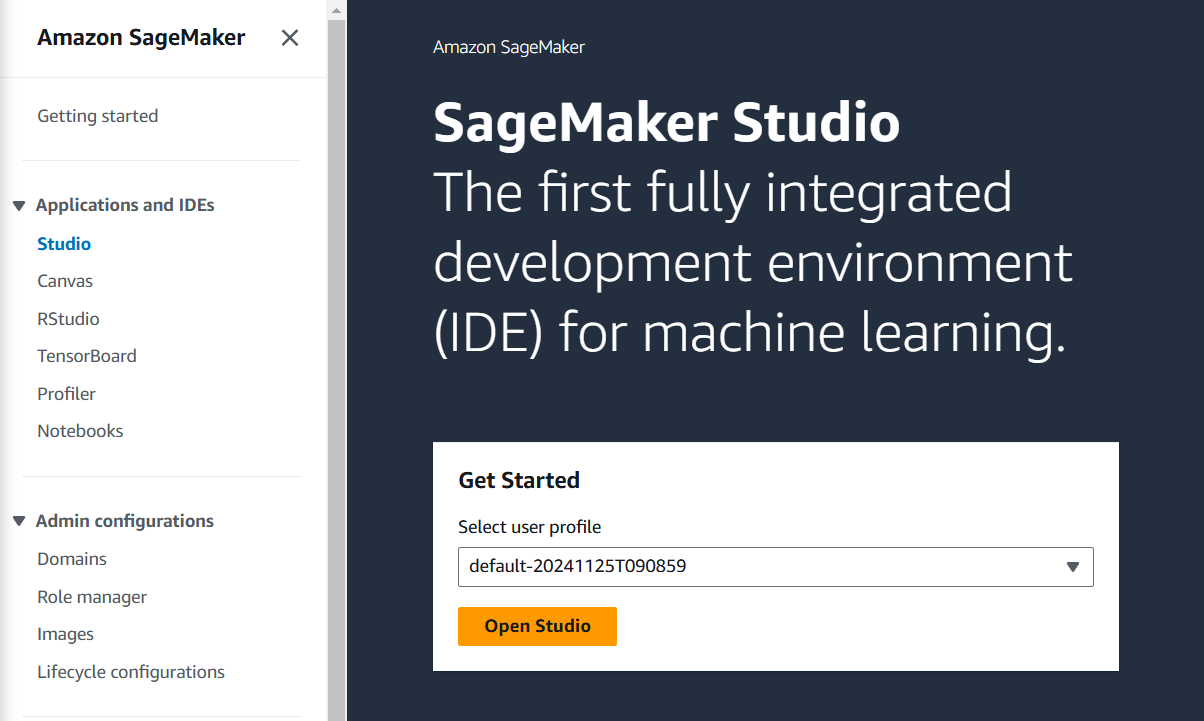Open the Getting started page
The width and height of the screenshot is (1204, 721).
pos(98,116)
